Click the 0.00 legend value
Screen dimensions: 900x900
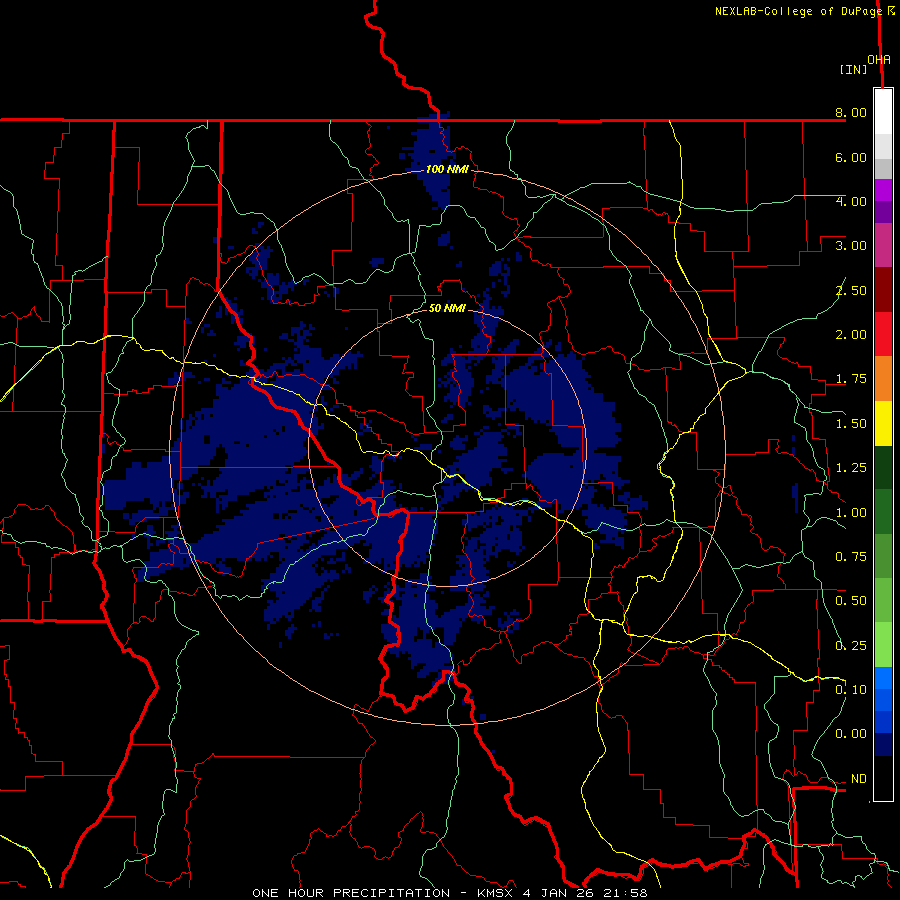[x=851, y=734]
